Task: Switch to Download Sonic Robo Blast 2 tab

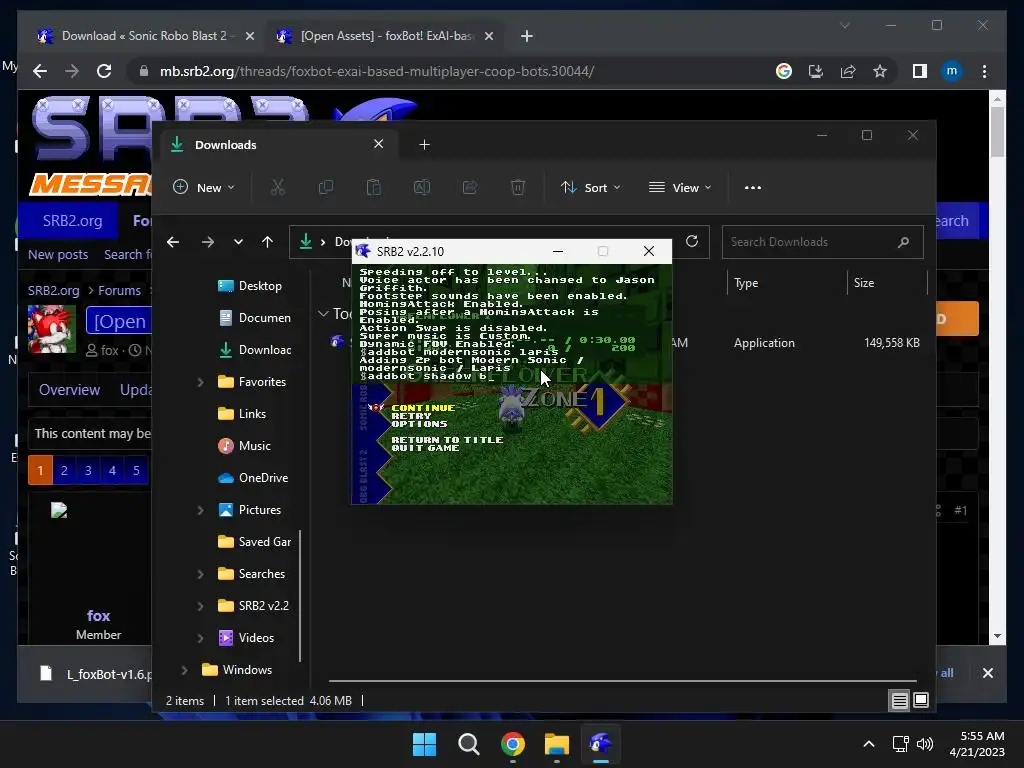Action: (144, 36)
